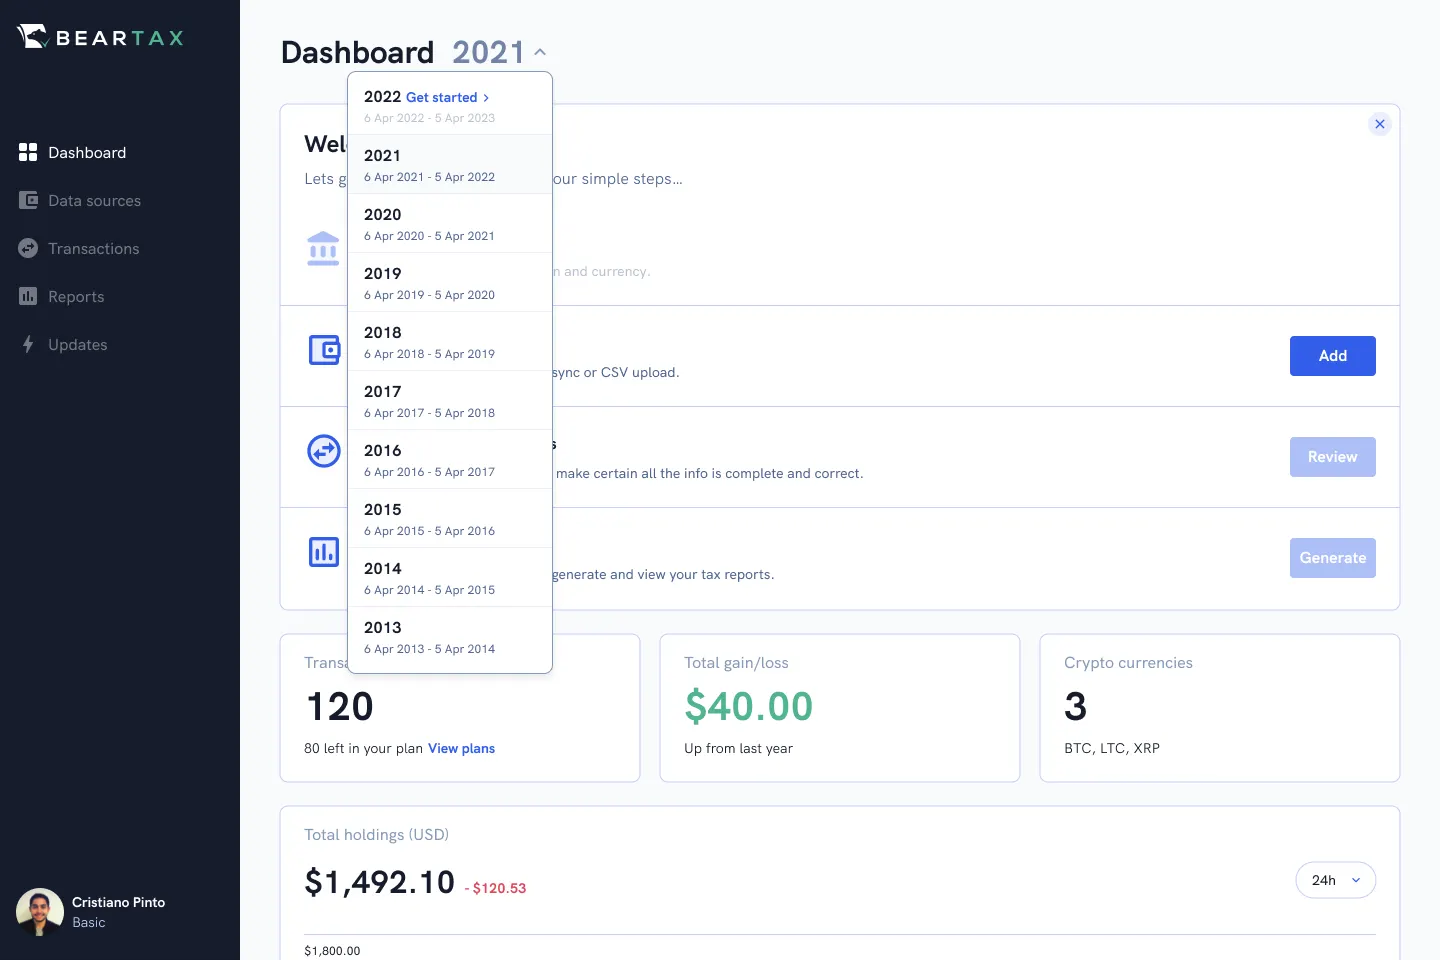This screenshot has height=960, width=1440.
Task: Select the Dashboard icon in sidebar
Action: (x=28, y=152)
